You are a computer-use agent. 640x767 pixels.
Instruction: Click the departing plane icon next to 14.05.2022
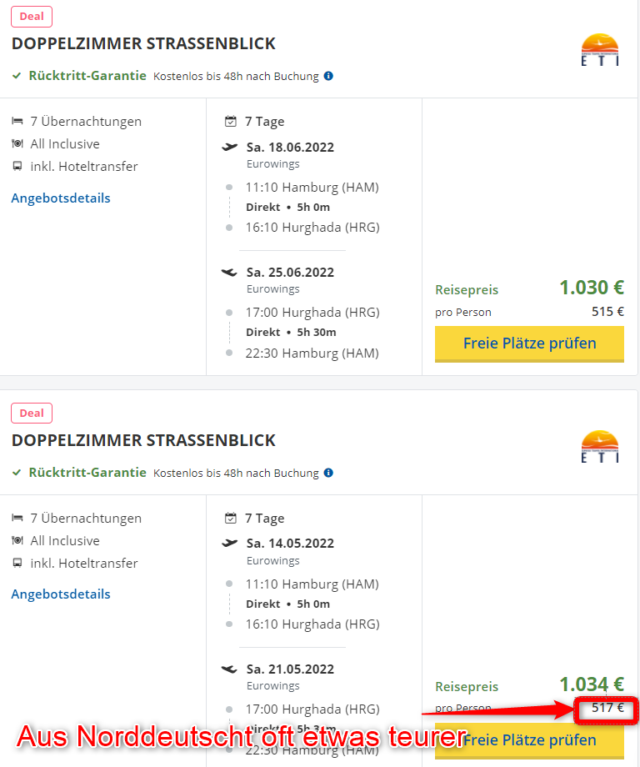click(229, 543)
